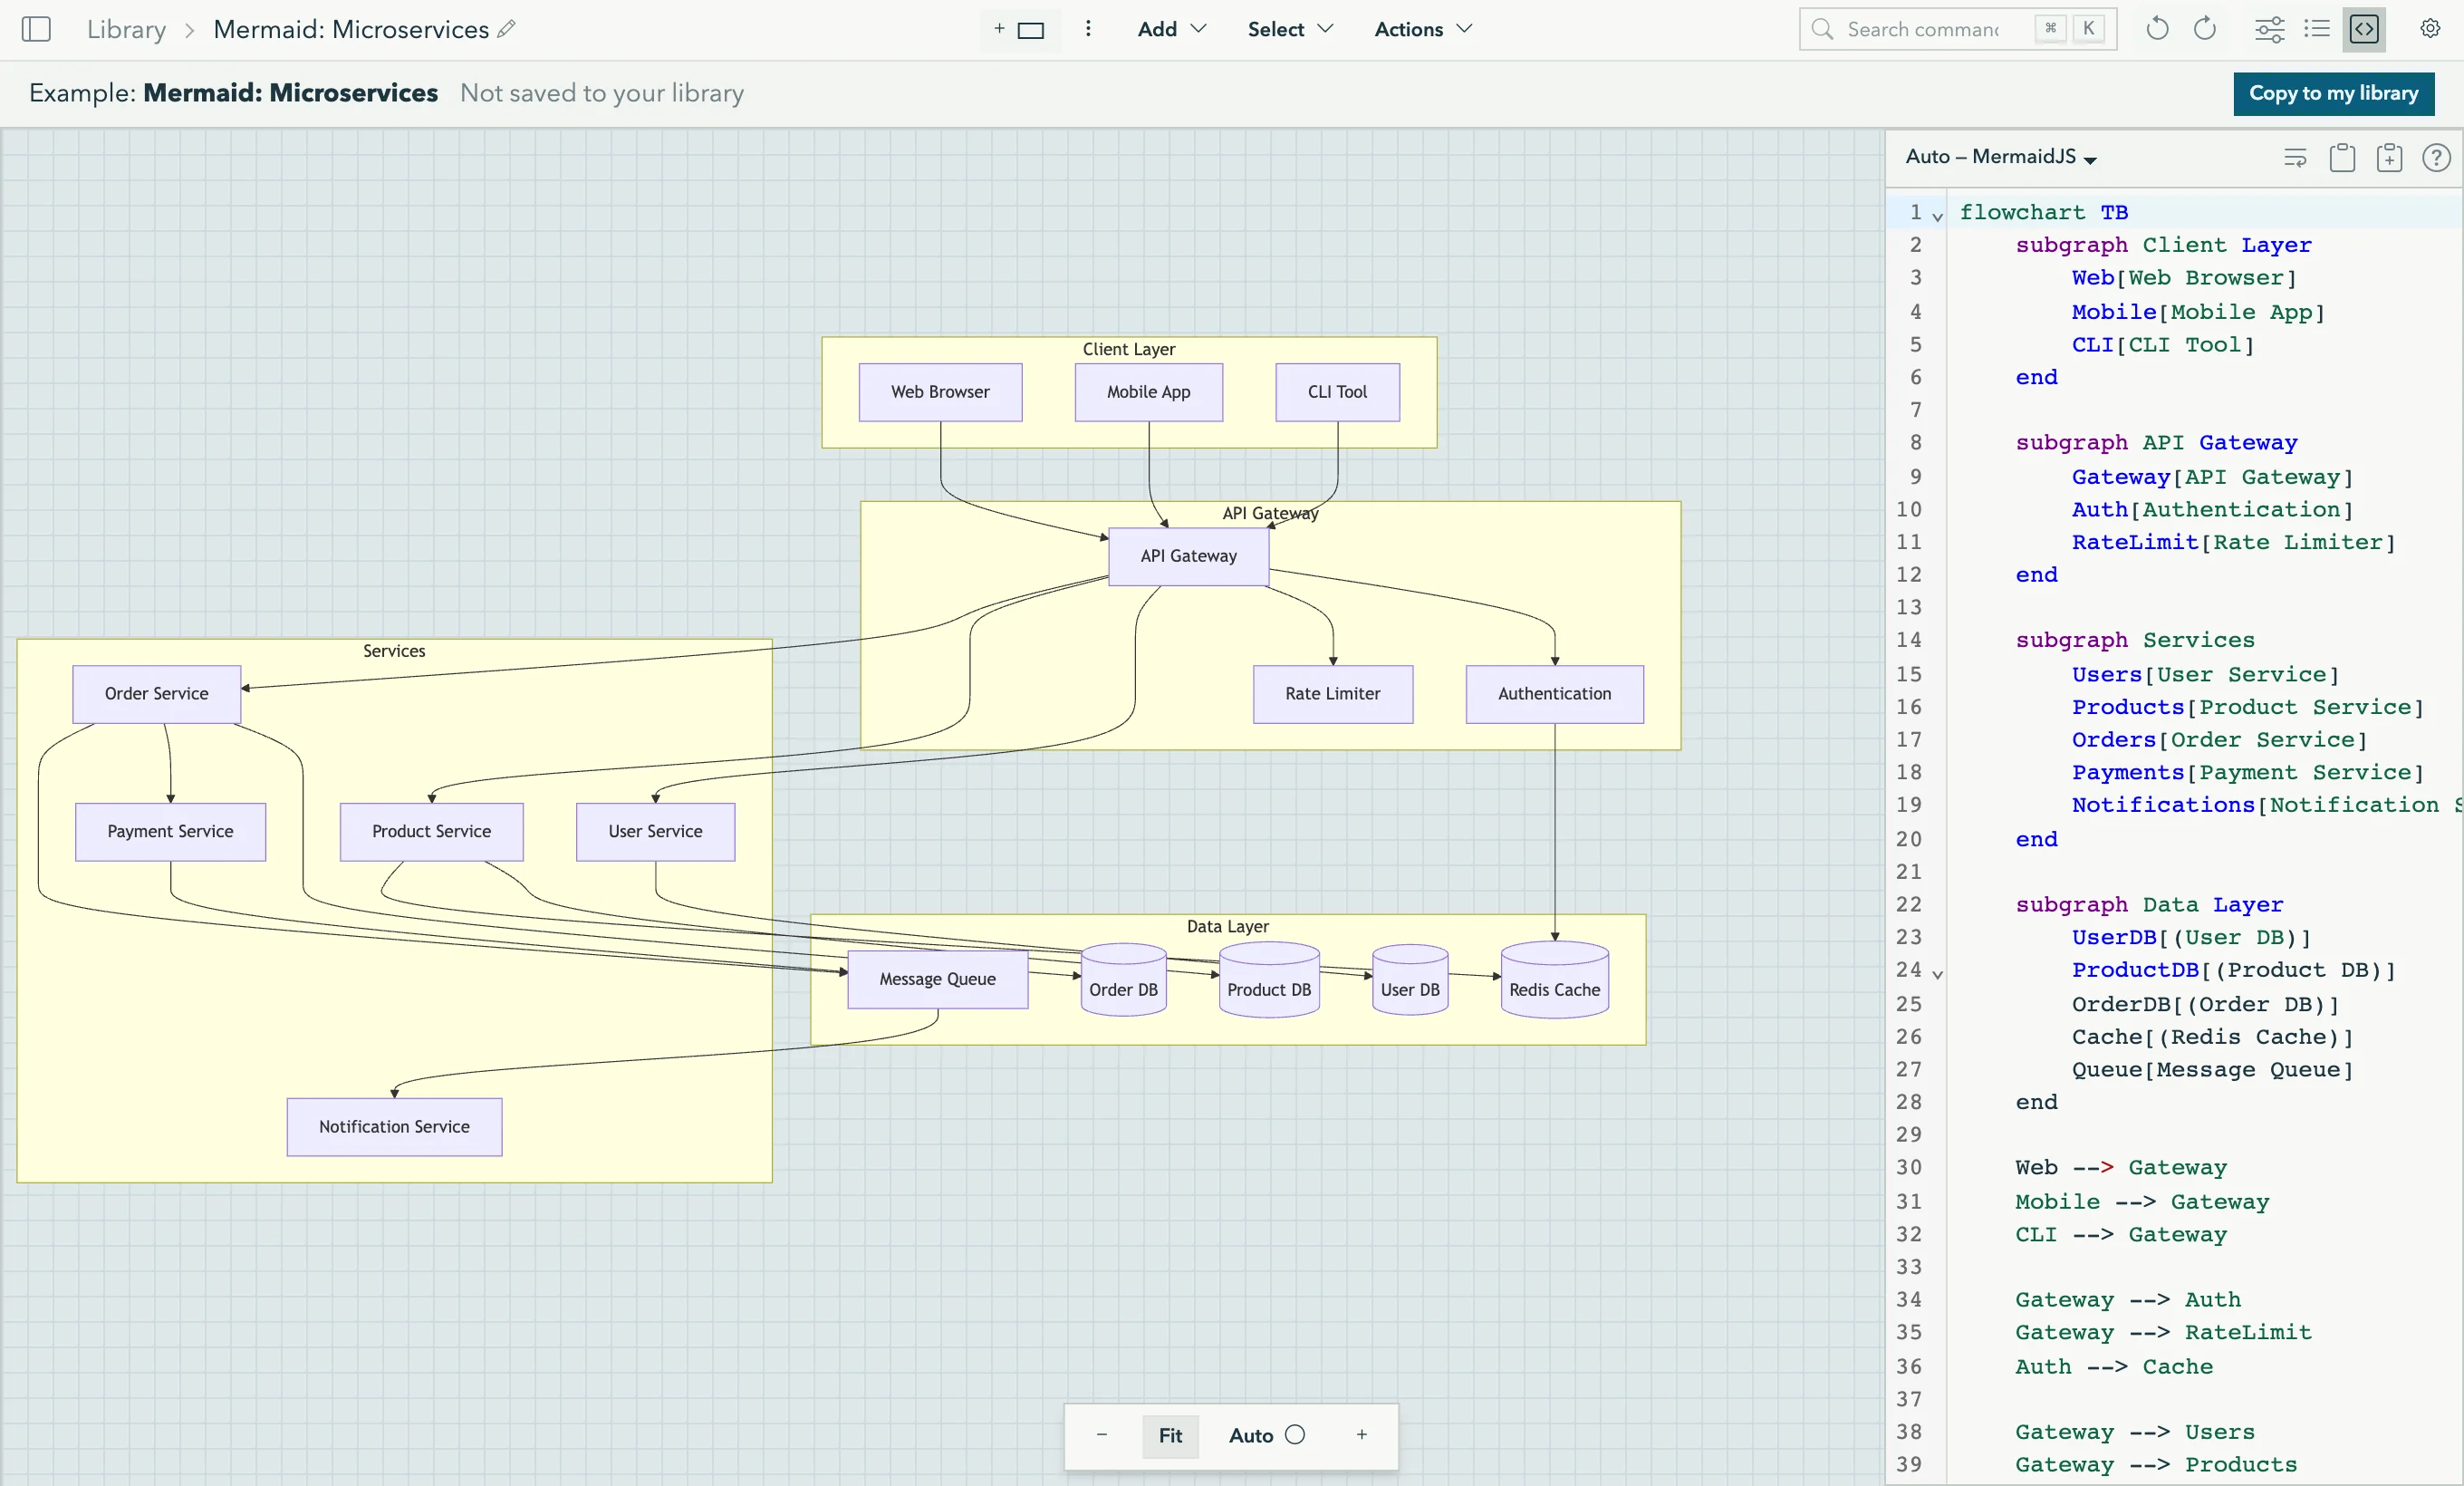Toggle the Auto zoom radio circle
The height and width of the screenshot is (1486, 2464).
1295,1435
